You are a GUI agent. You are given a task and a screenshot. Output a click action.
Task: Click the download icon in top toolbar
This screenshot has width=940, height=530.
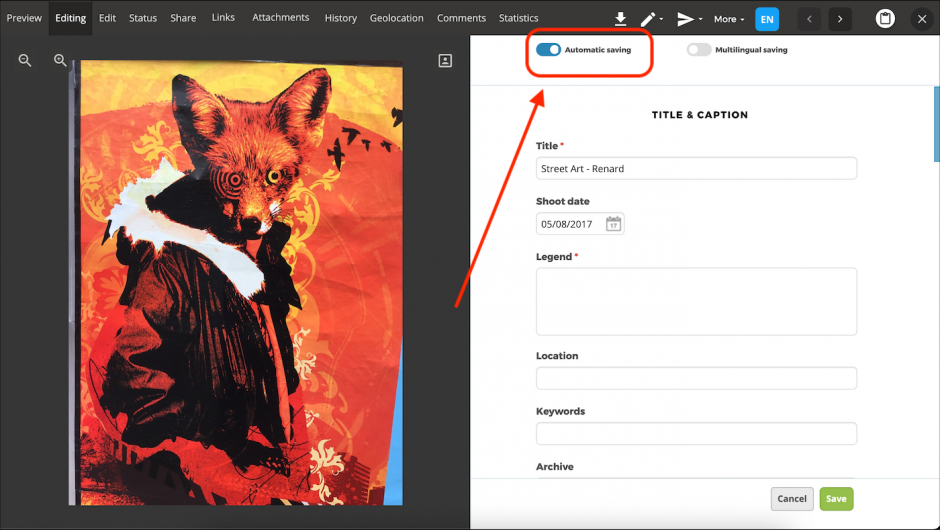tap(620, 19)
